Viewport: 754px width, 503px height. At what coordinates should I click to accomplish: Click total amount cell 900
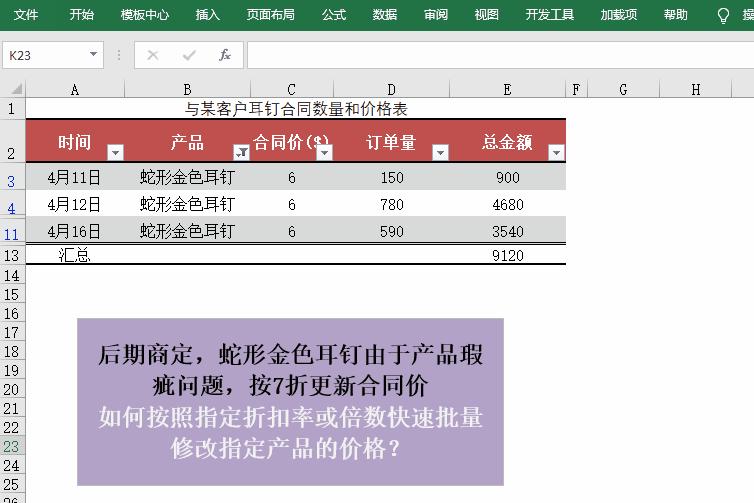(507, 177)
